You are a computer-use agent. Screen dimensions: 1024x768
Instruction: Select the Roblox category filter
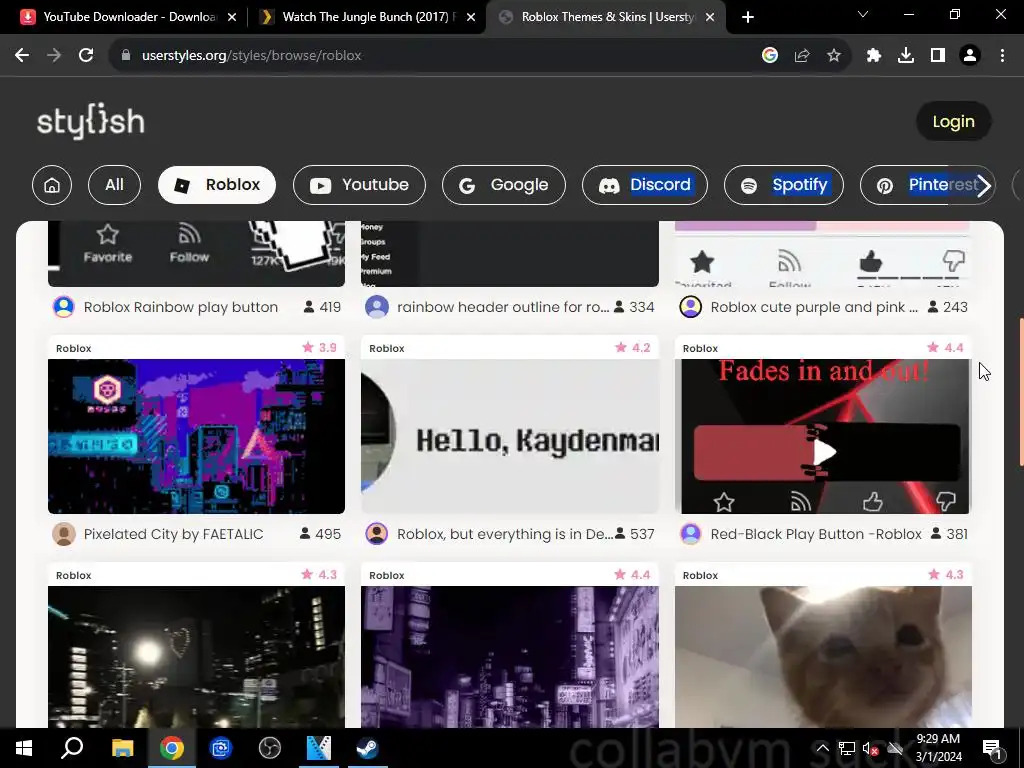[217, 185]
